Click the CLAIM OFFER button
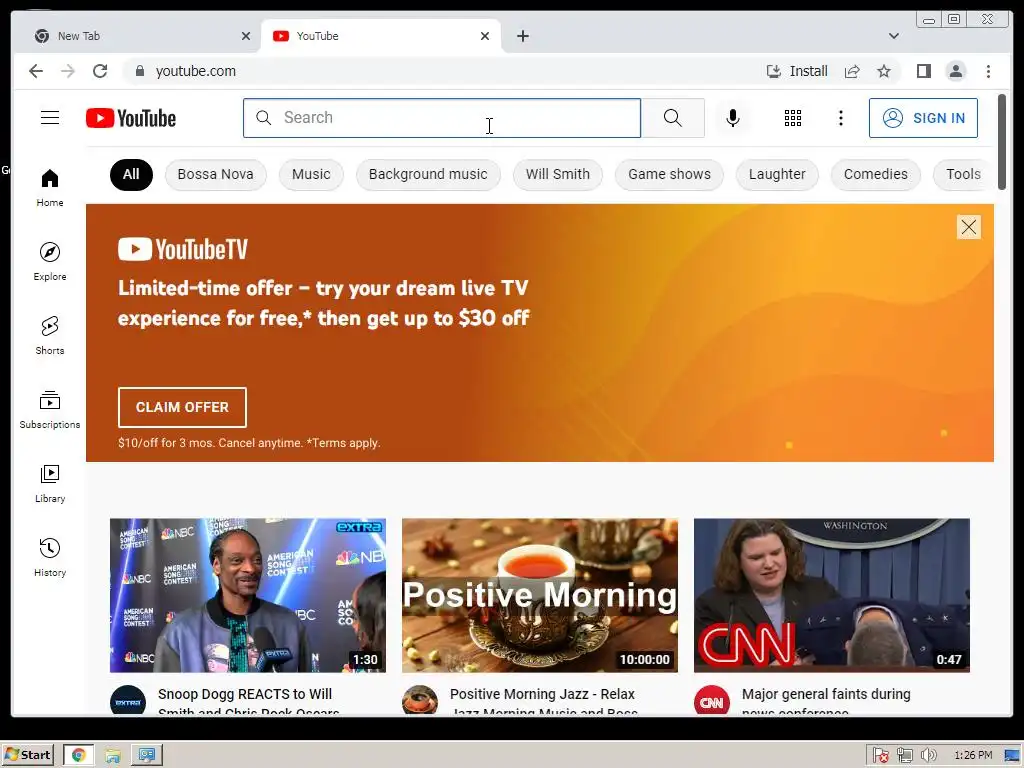The height and width of the screenshot is (768, 1024). [x=182, y=407]
